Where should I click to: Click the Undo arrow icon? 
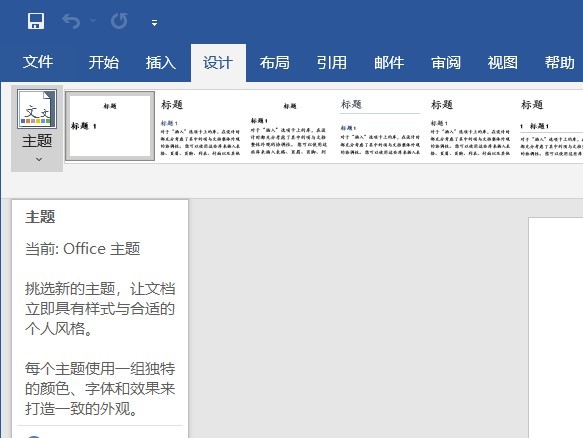point(71,21)
